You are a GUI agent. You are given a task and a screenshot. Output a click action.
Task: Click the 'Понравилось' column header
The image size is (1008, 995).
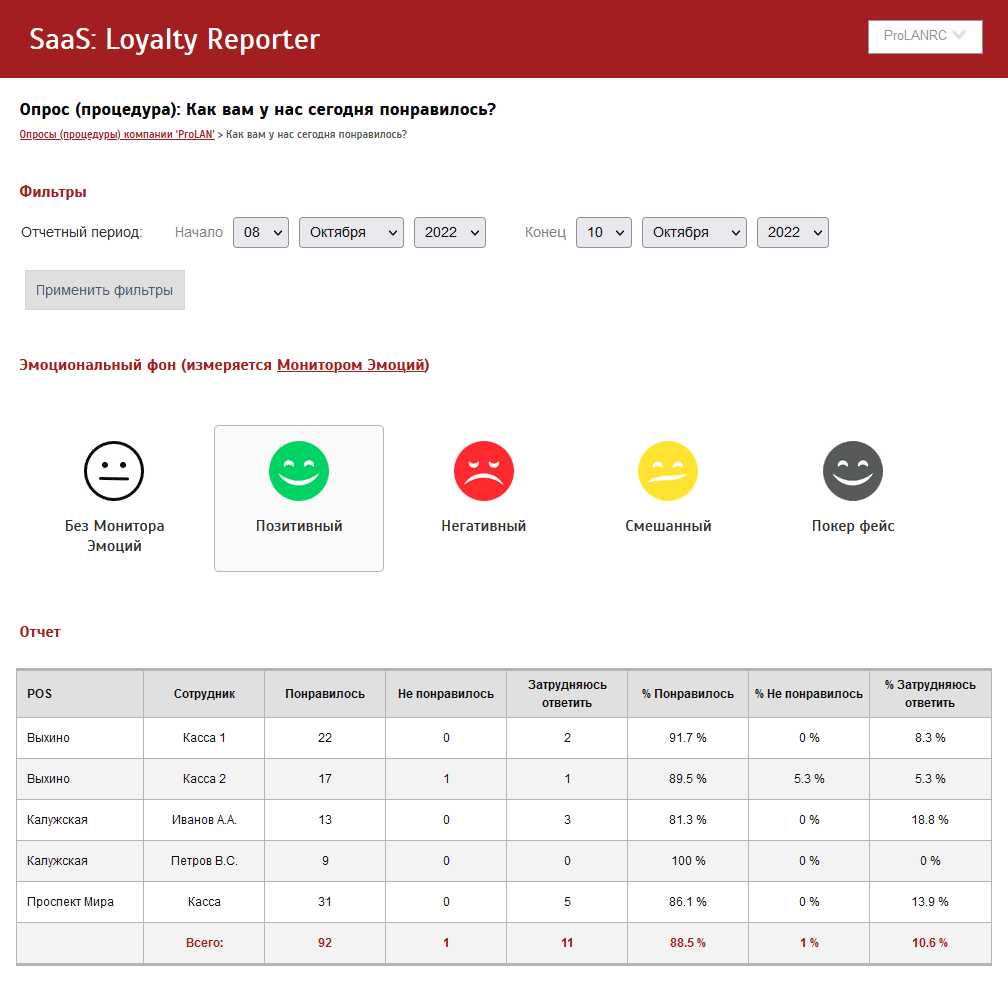pyautogui.click(x=325, y=693)
